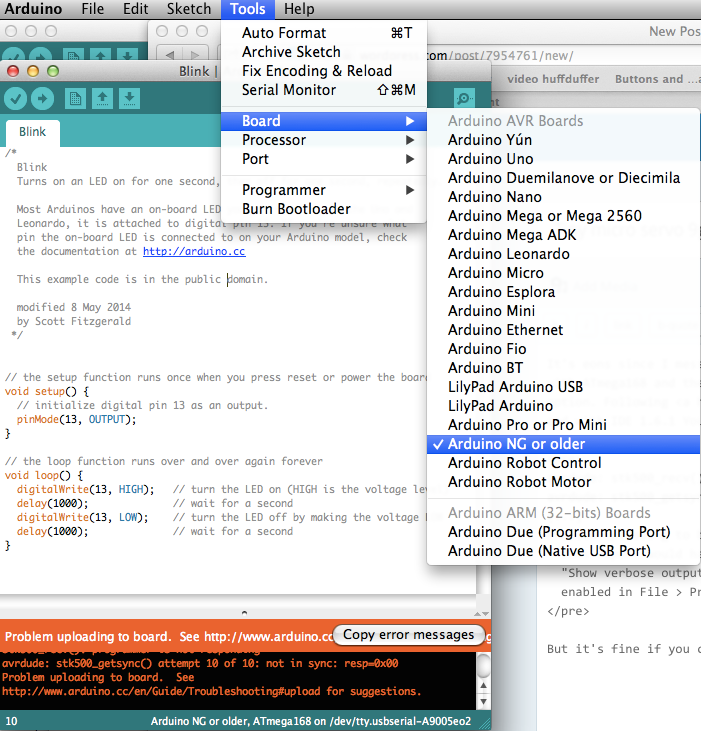This screenshot has width=701, height=731.
Task: Click the video huffduffer bookmark
Action: 553,79
